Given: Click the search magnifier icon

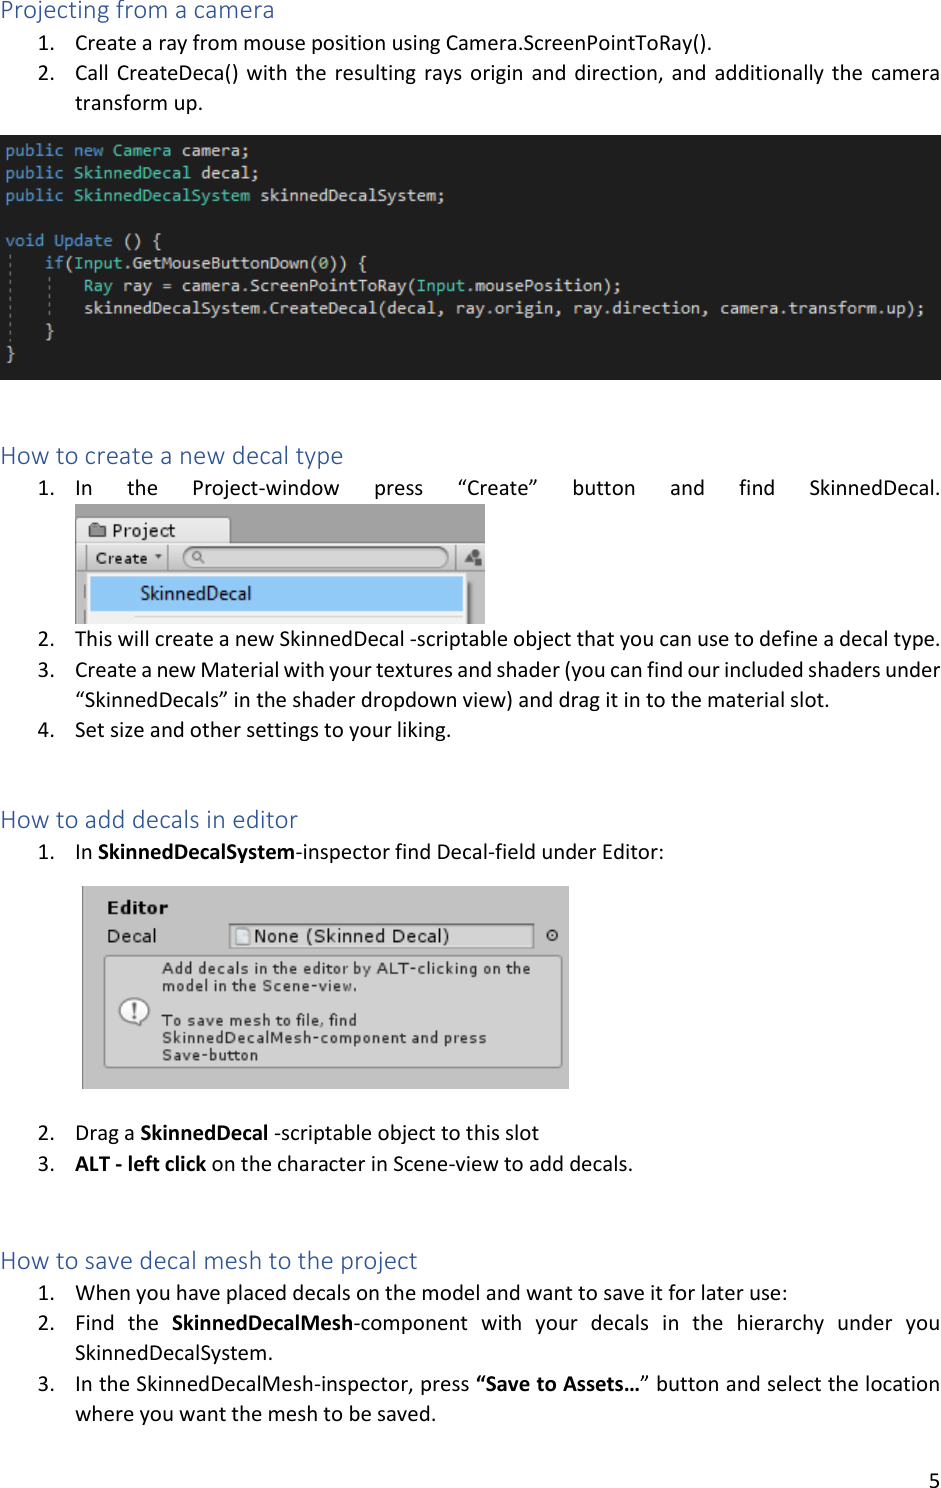Looking at the screenshot, I should point(198,557).
